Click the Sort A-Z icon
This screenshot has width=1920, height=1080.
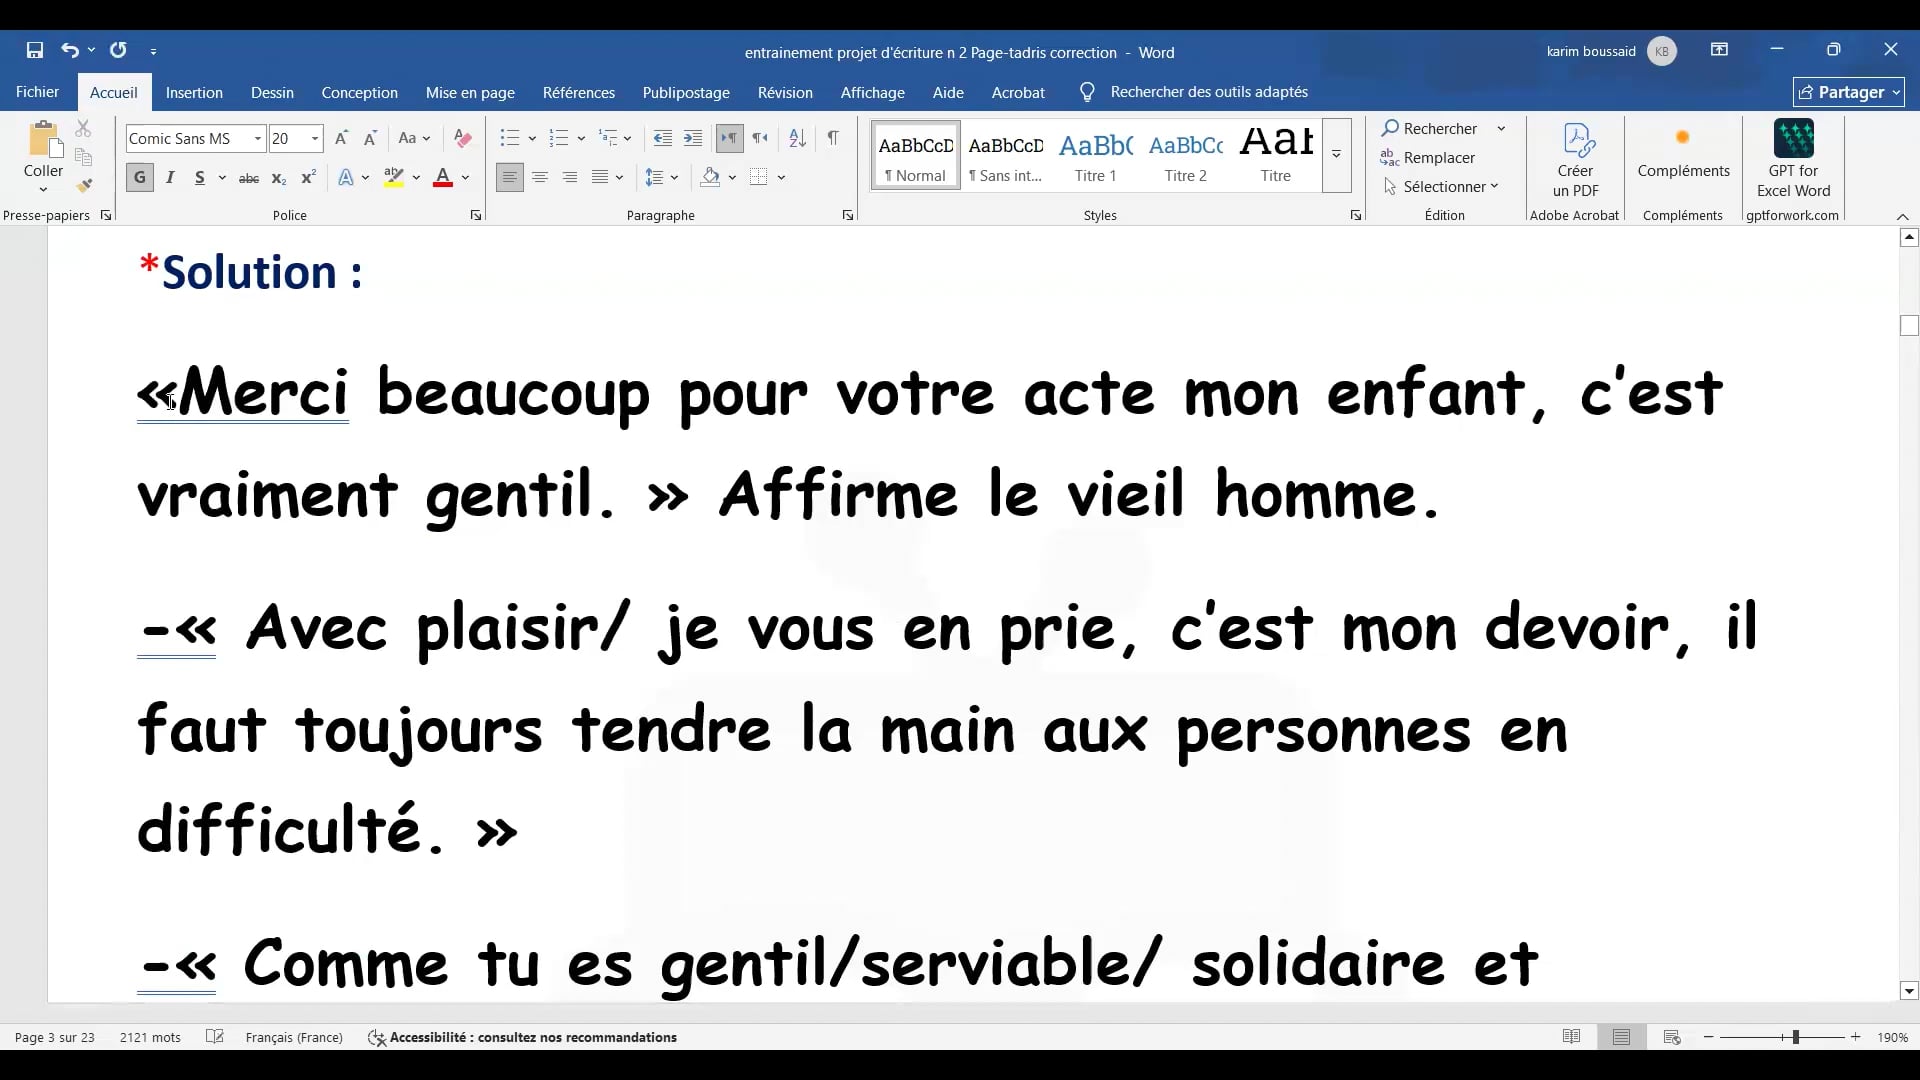click(x=797, y=139)
